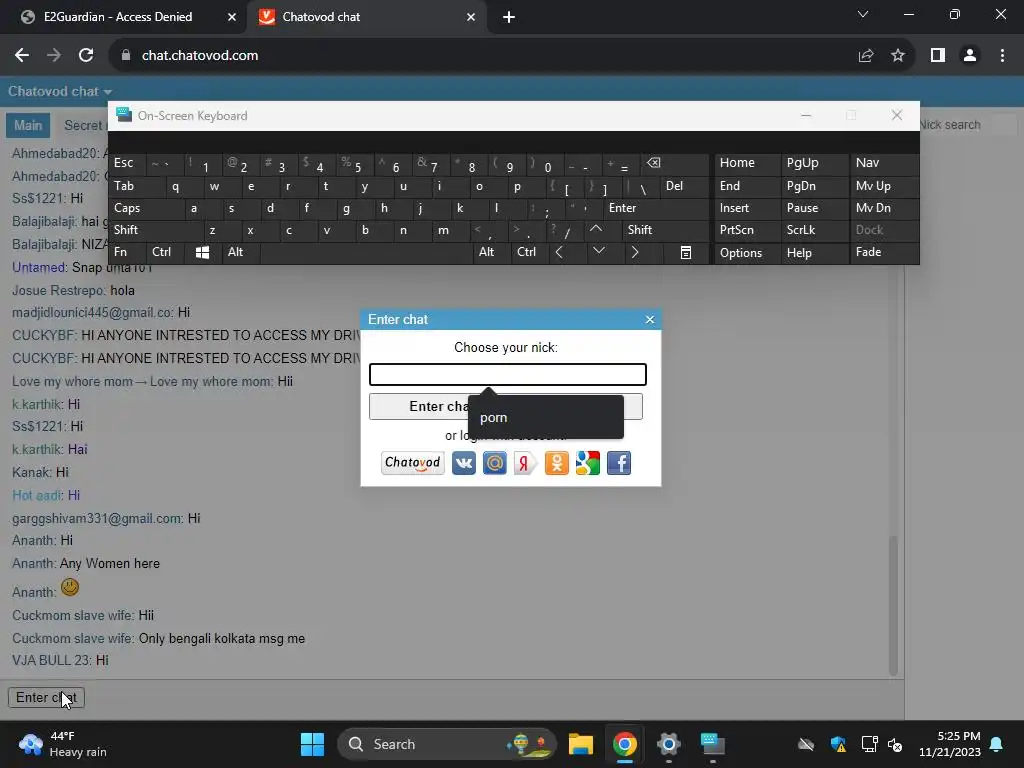Toggle the Fade key on the On-Screen Keyboard

[x=884, y=252]
